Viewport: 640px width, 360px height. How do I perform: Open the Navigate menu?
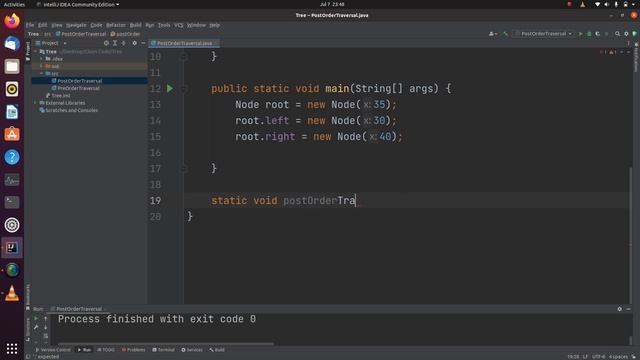(x=76, y=25)
